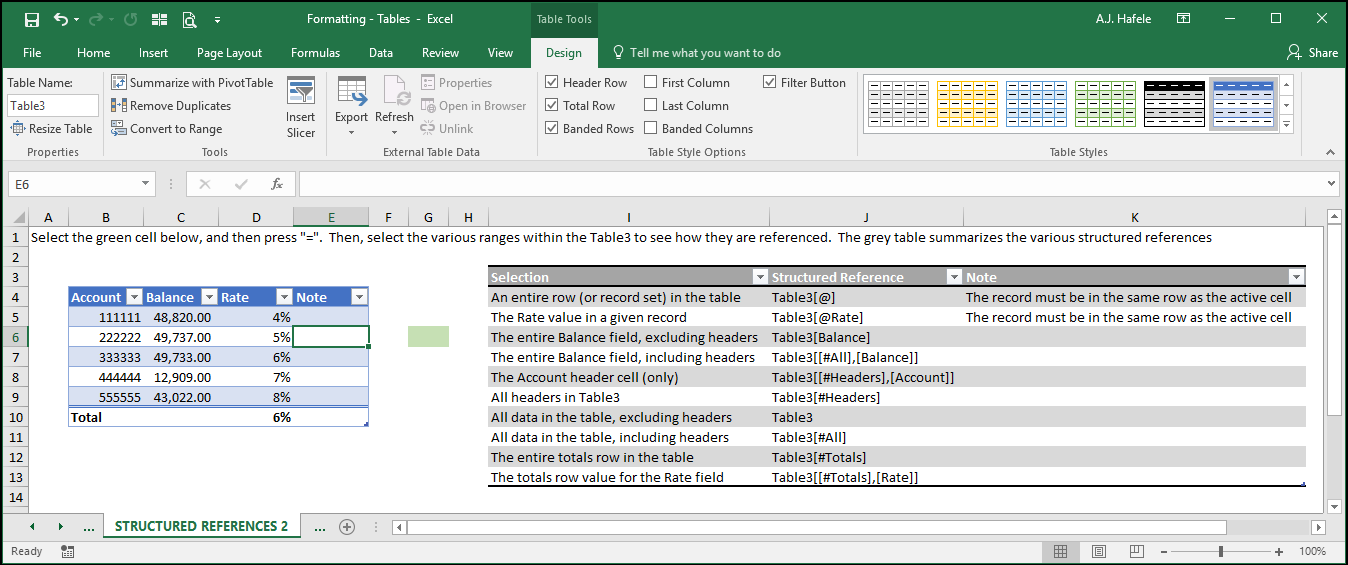The width and height of the screenshot is (1348, 565).
Task: Select the gold table style thumbnail
Action: tap(969, 104)
